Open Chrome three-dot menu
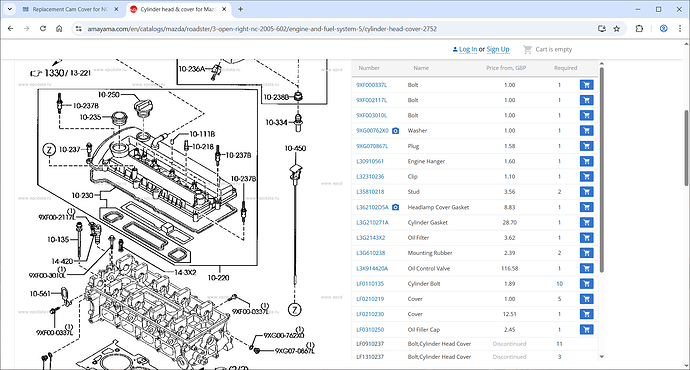The width and height of the screenshot is (690, 370). pyautogui.click(x=680, y=29)
